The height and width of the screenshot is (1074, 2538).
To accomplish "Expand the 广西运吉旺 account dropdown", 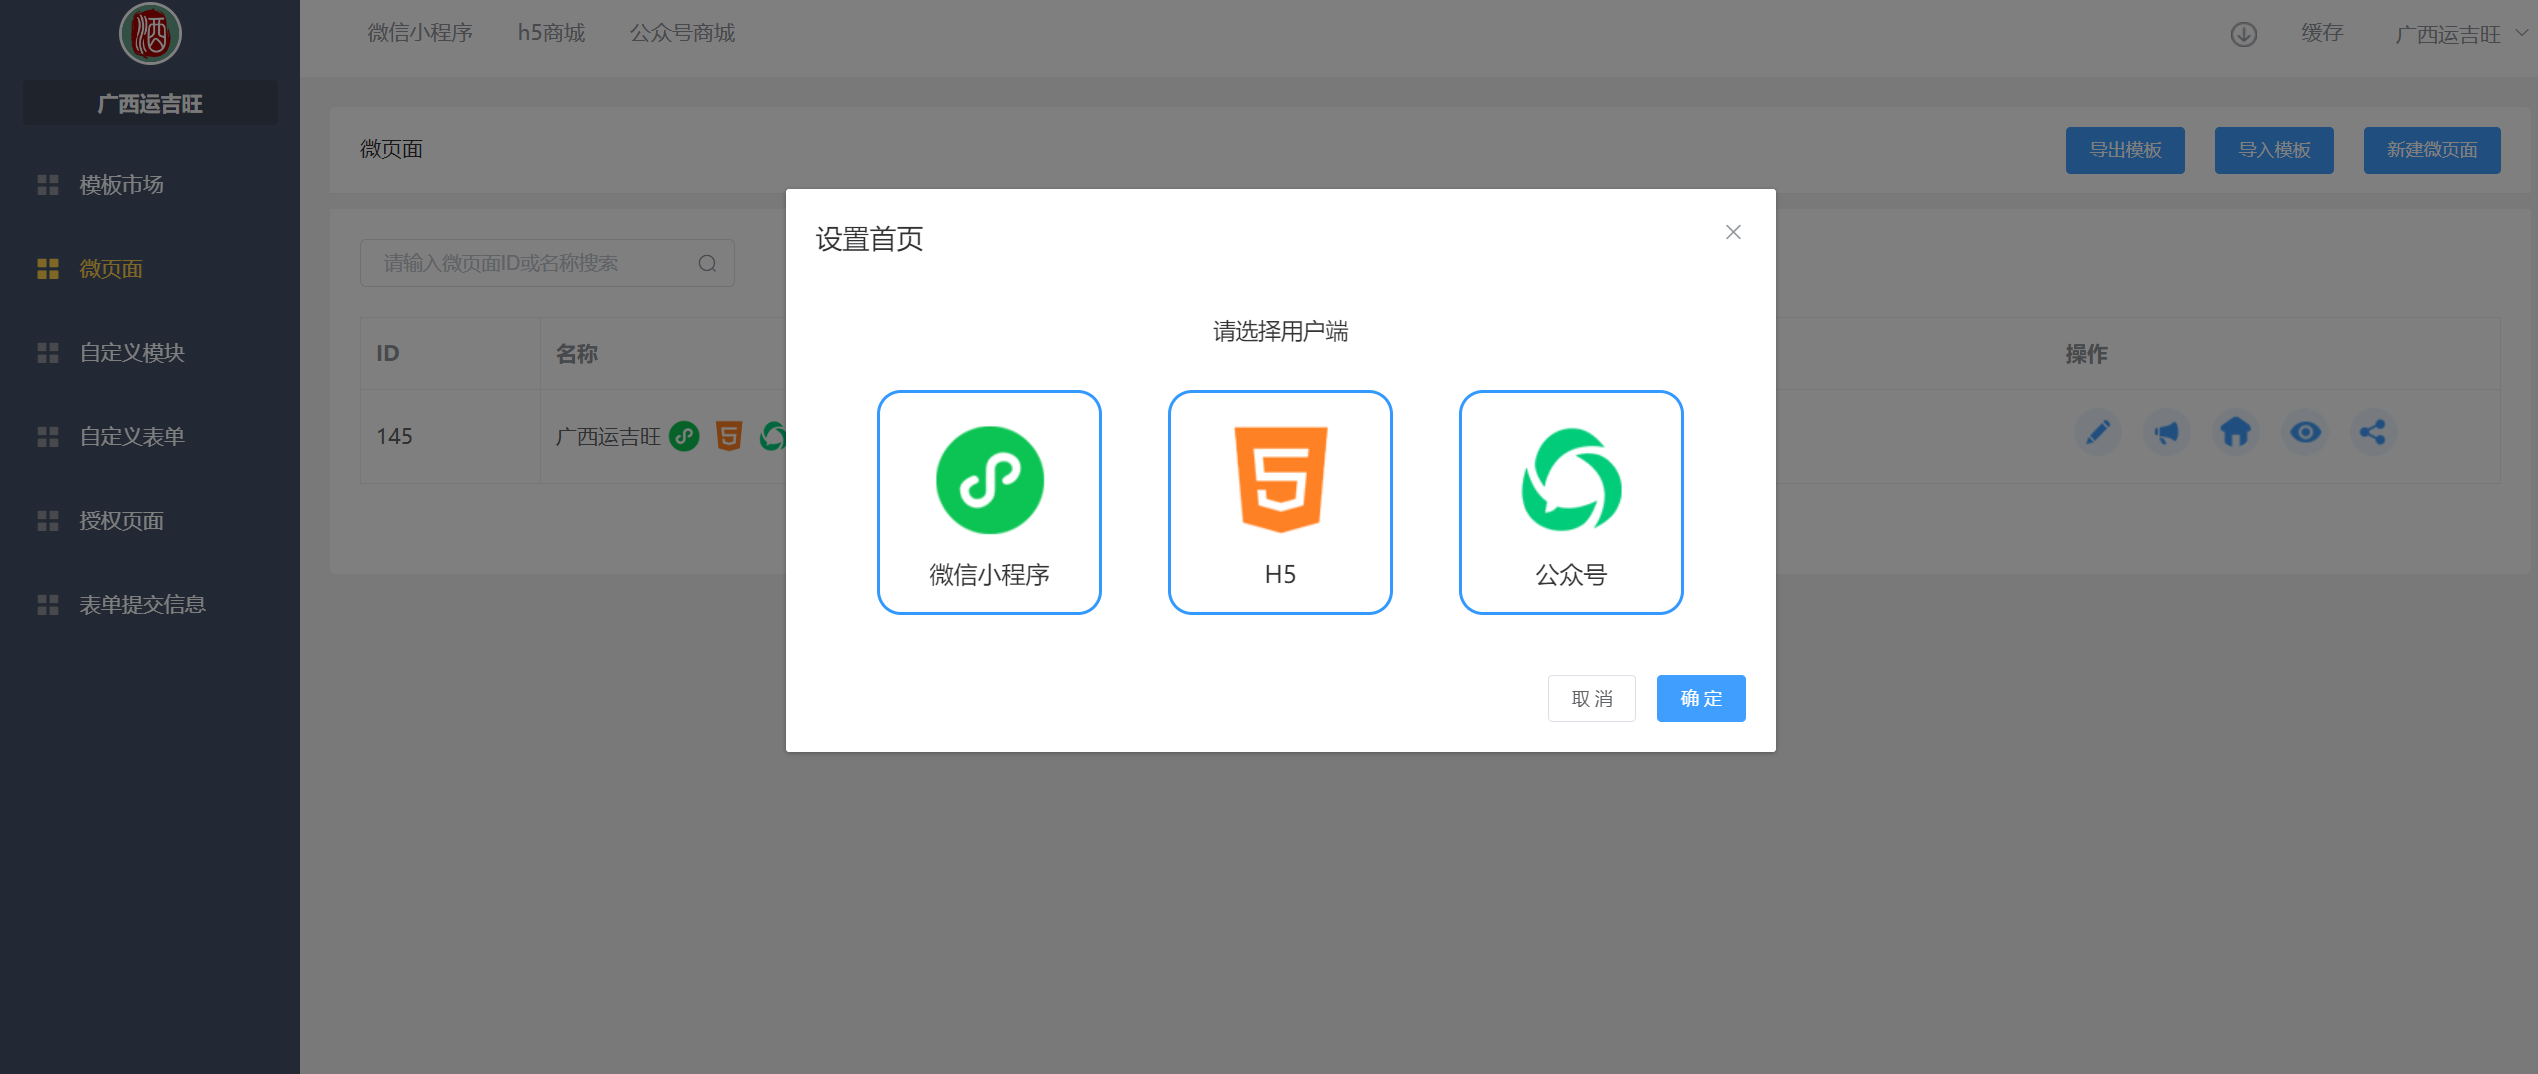I will [x=2460, y=35].
